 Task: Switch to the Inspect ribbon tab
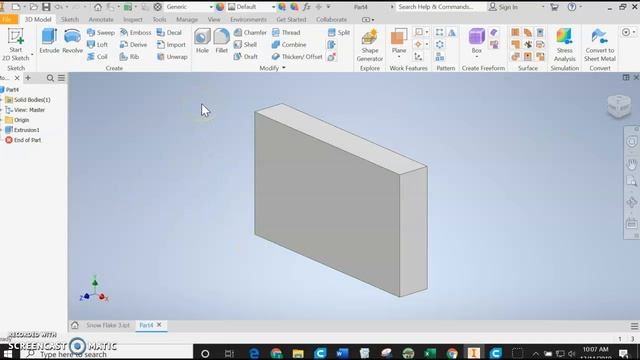tap(133, 20)
